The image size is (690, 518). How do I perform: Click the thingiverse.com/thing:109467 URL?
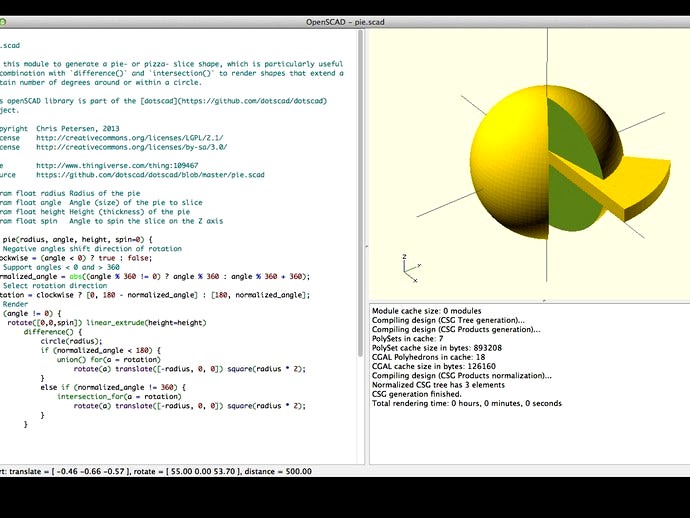[117, 165]
